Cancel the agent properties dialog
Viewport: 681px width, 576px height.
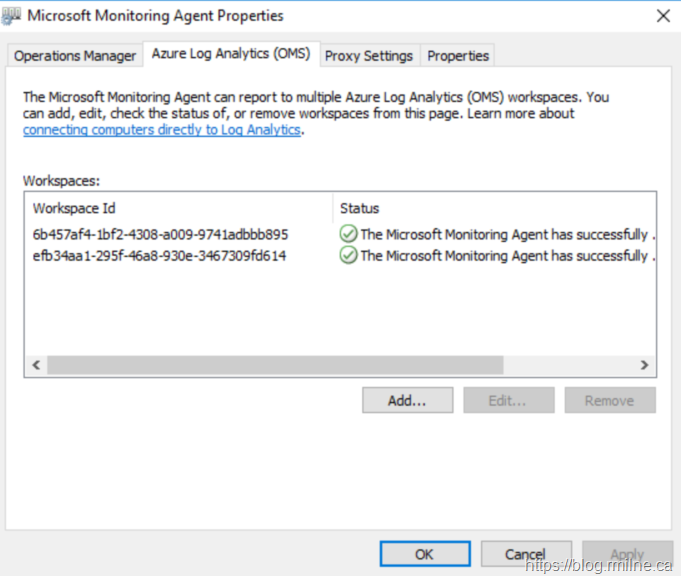click(x=526, y=553)
